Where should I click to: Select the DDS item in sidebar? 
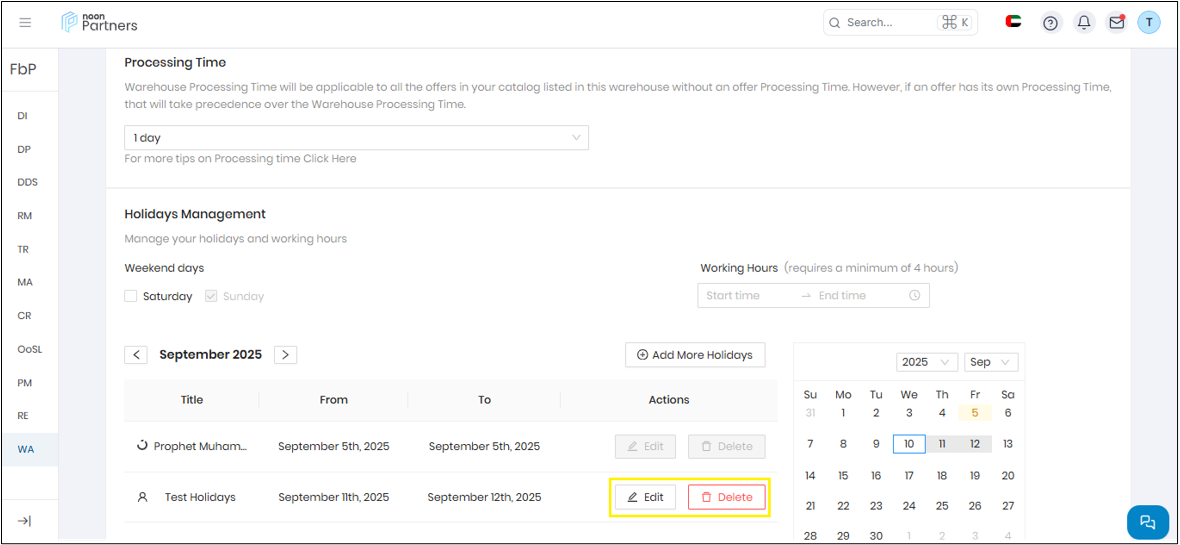28,183
